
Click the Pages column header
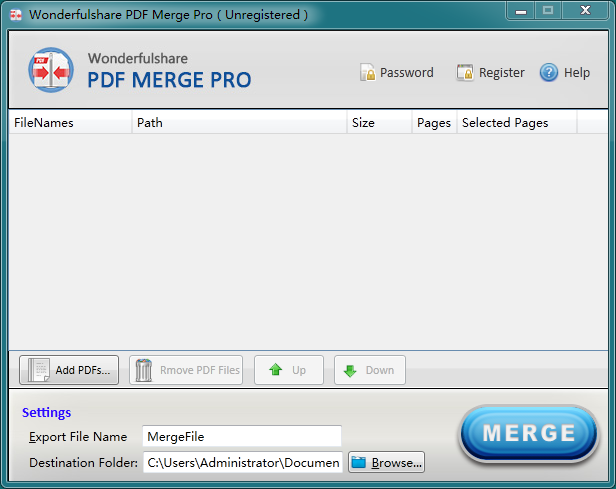click(434, 123)
